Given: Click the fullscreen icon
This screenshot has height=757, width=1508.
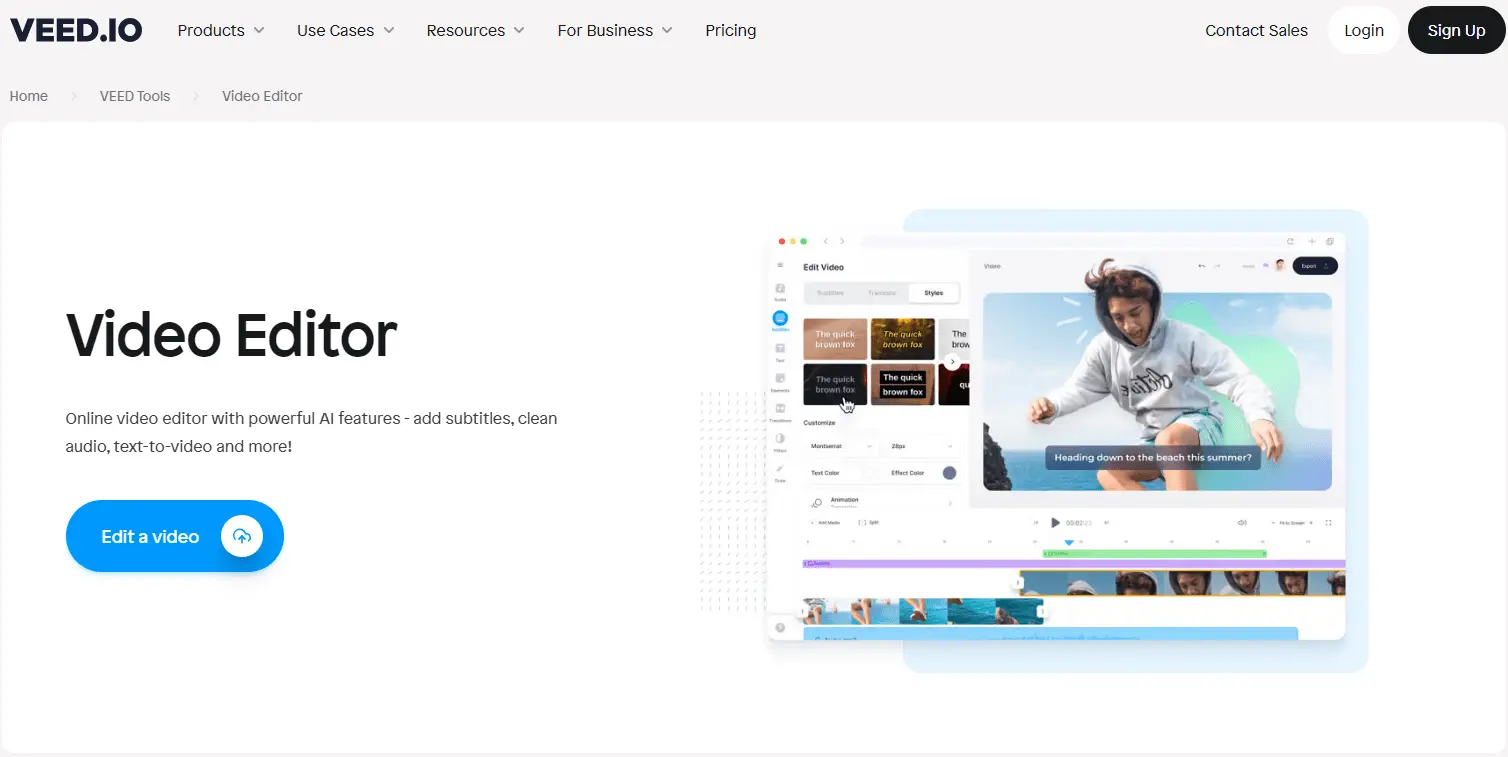Looking at the screenshot, I should pos(1329,523).
